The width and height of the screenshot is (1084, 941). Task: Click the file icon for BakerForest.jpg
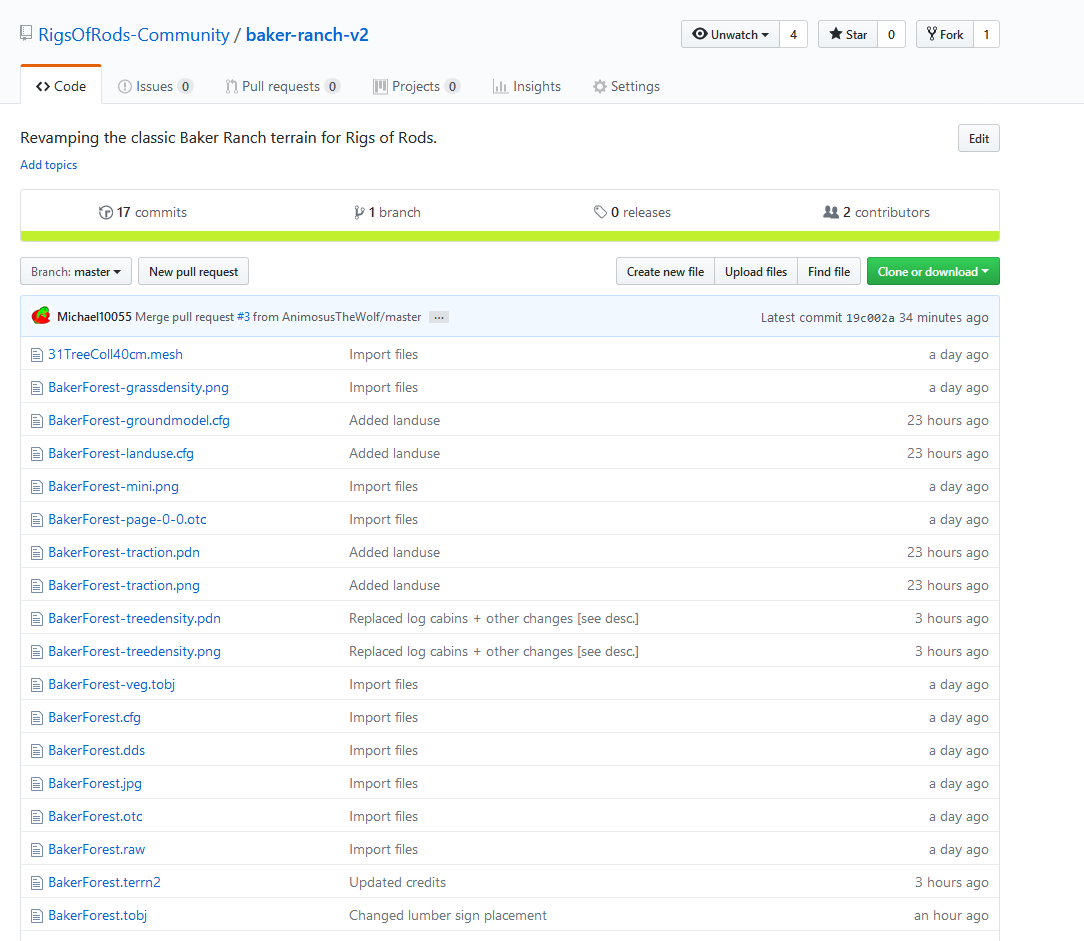pos(37,785)
